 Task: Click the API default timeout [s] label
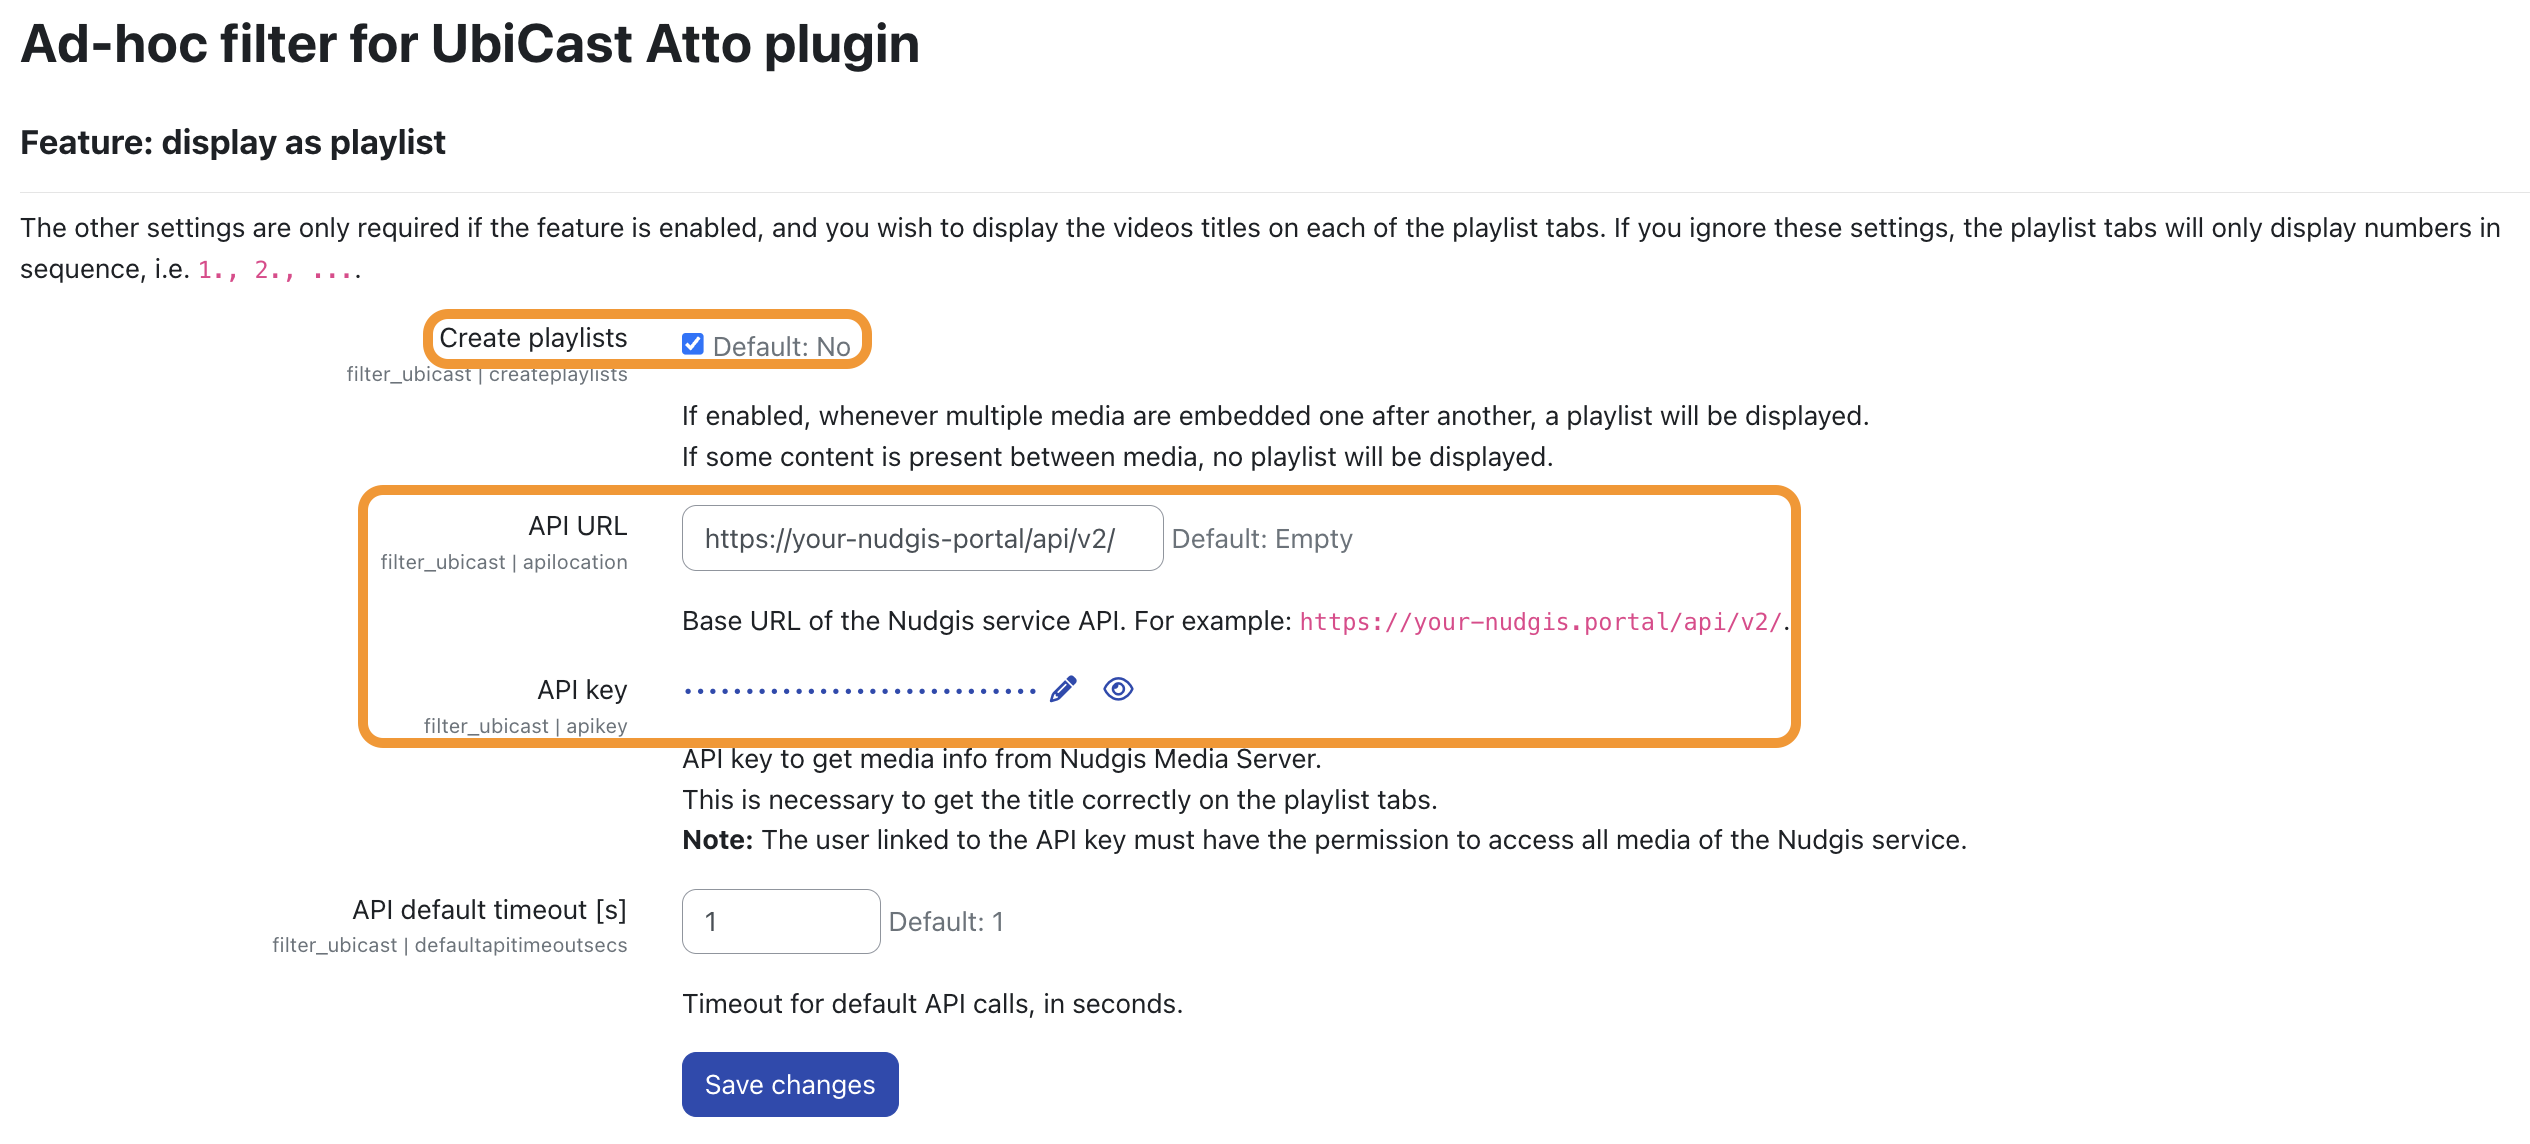(489, 910)
